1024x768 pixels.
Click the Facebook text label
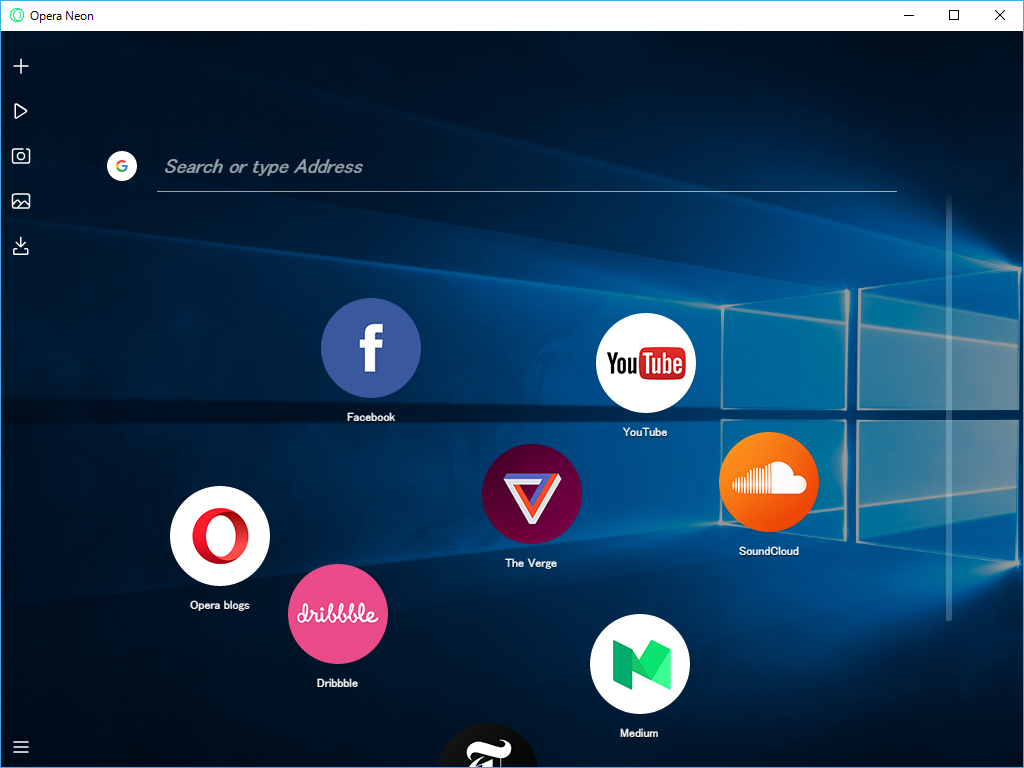(x=371, y=417)
